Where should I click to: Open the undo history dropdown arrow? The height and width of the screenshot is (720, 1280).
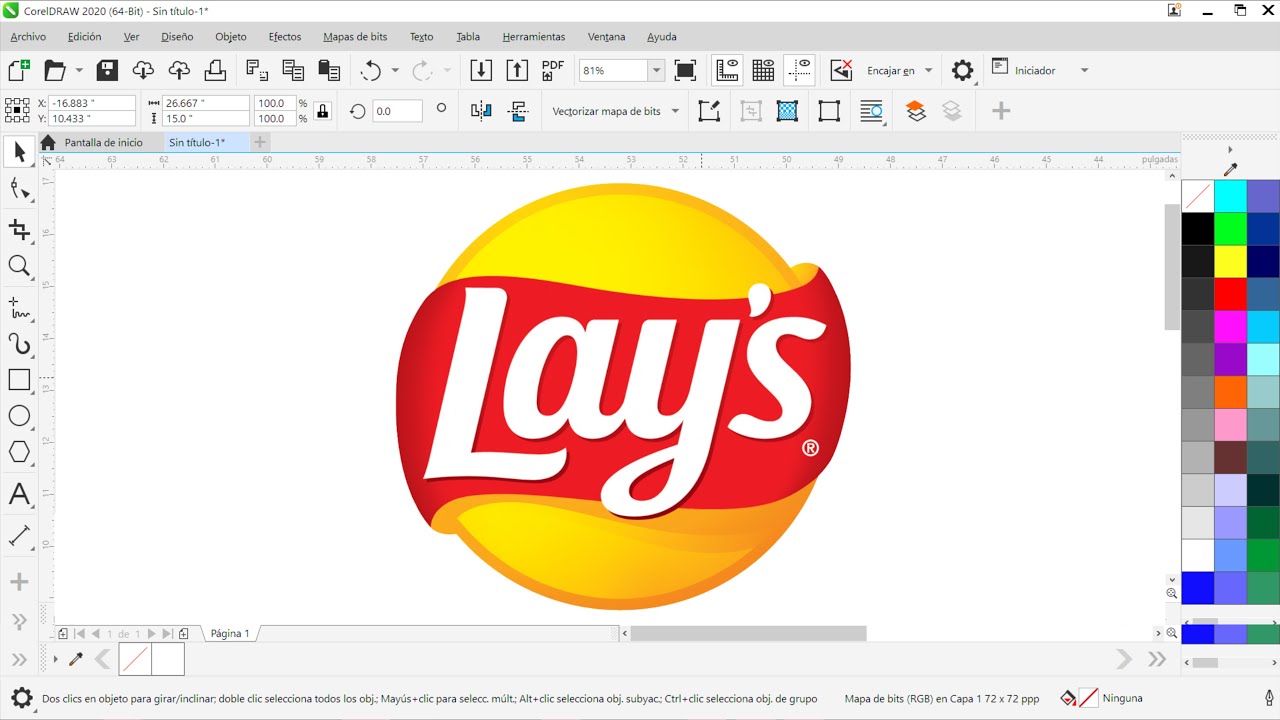[x=395, y=70]
